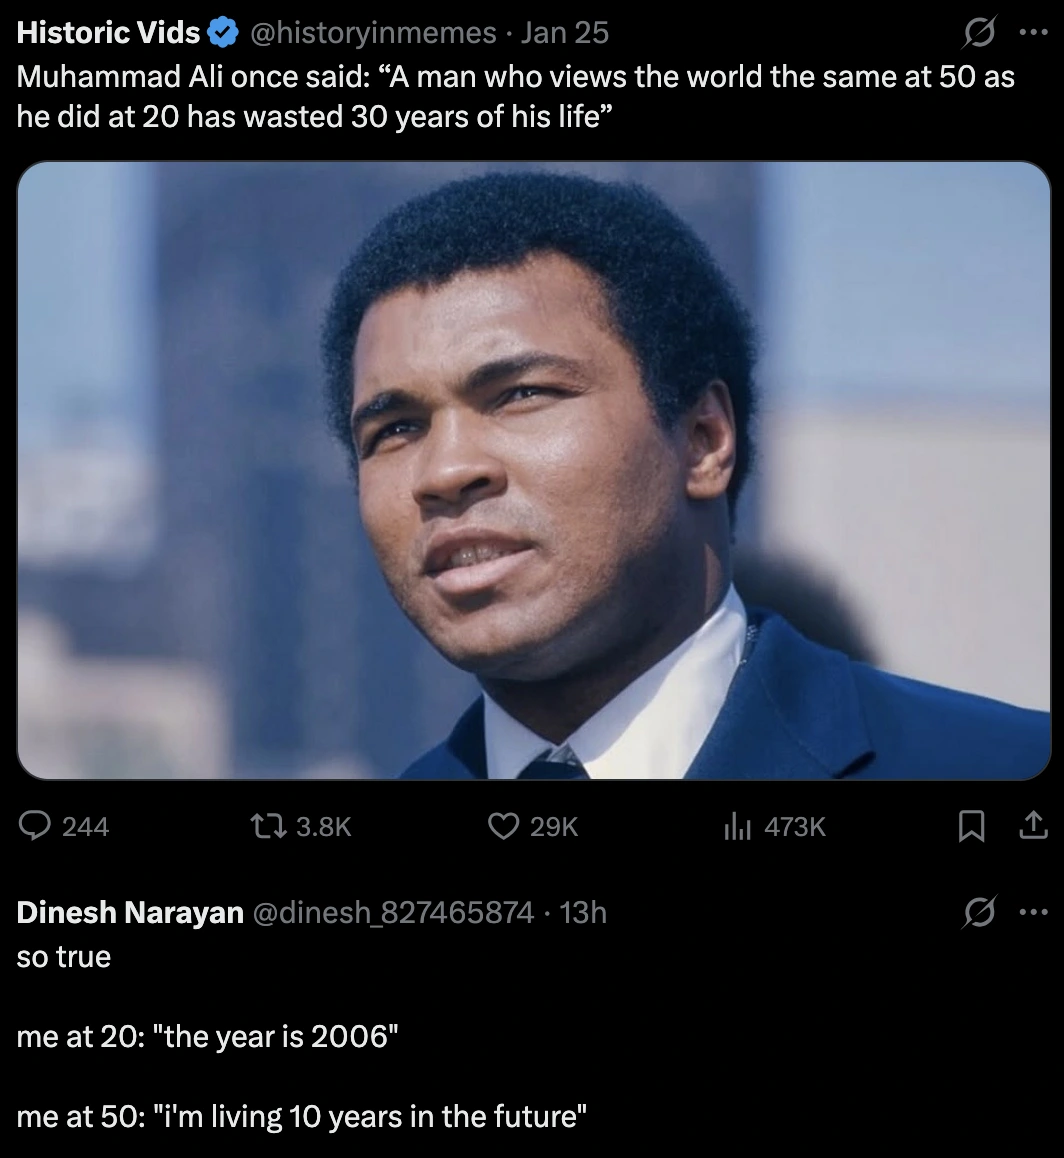The height and width of the screenshot is (1158, 1064).
Task: Click the blue verified badge
Action: point(222,33)
